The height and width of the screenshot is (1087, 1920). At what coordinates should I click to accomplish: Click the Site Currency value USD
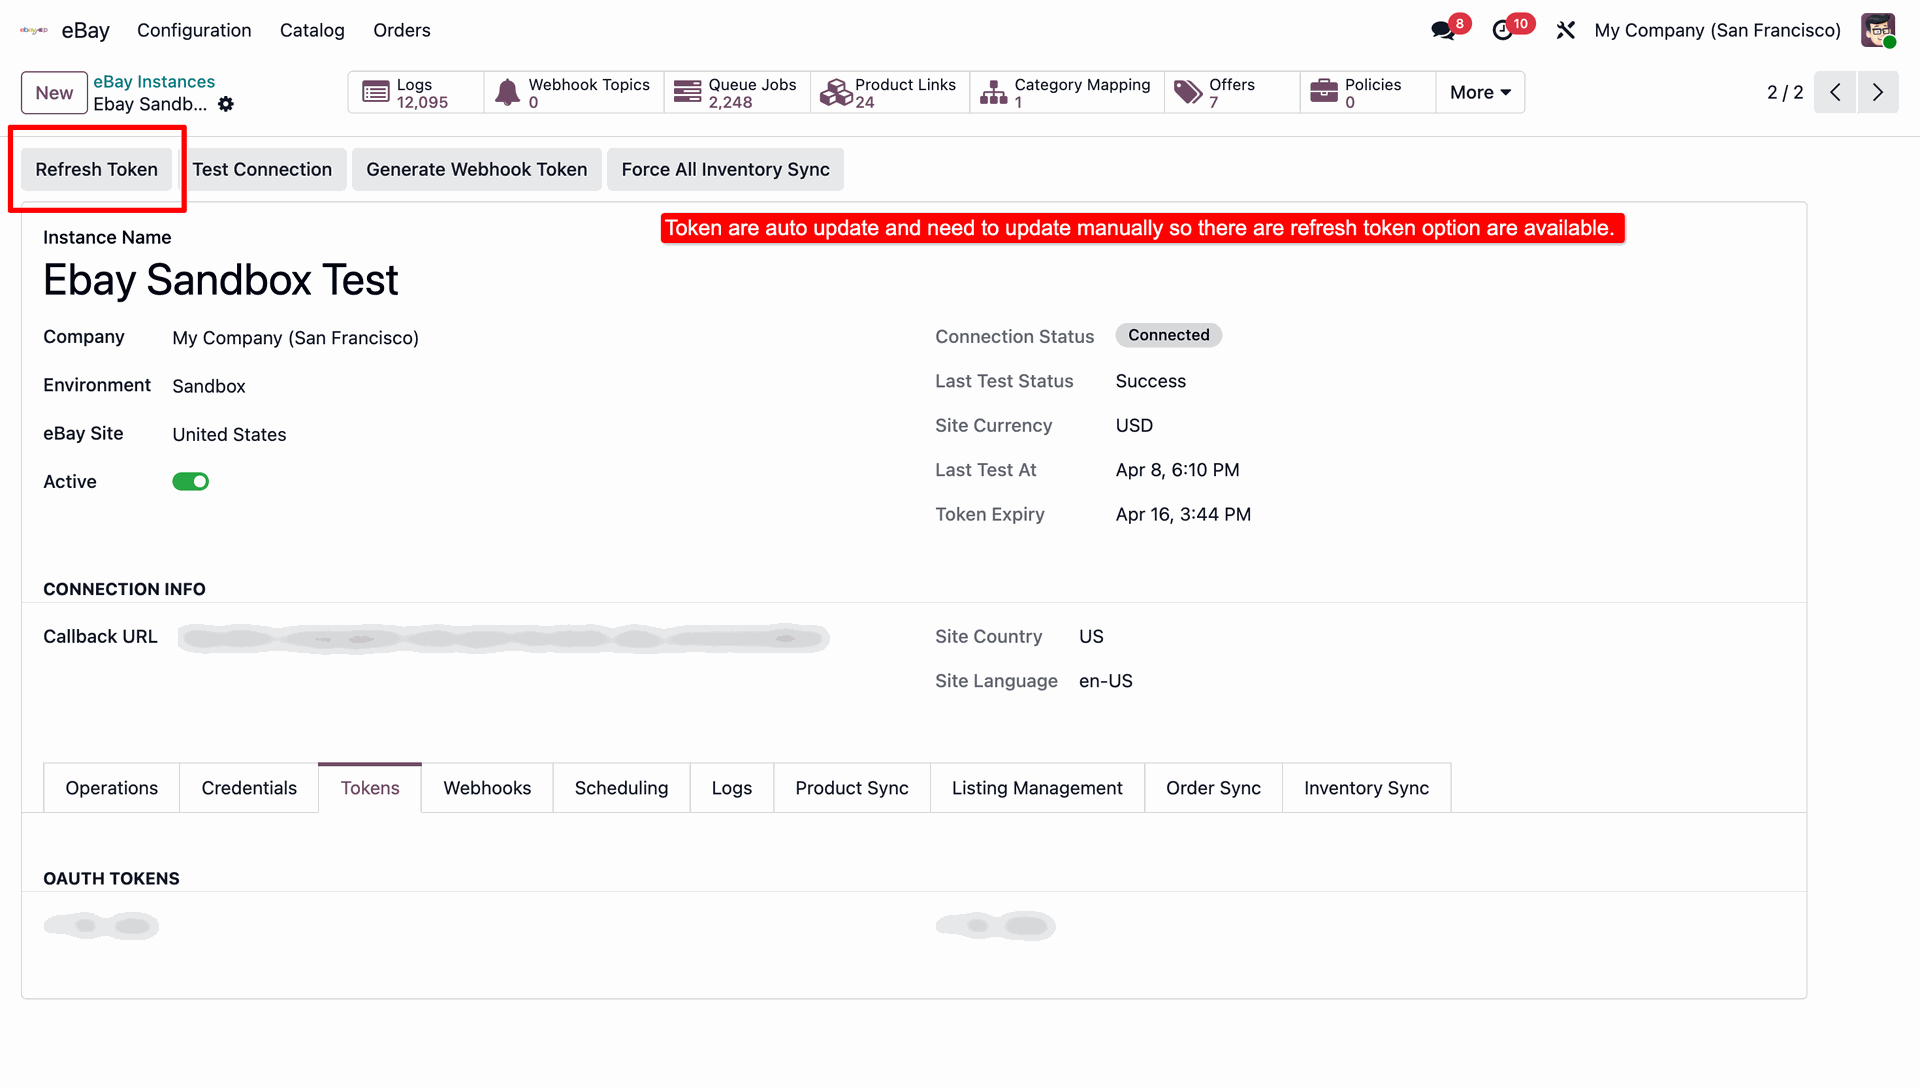pyautogui.click(x=1134, y=426)
